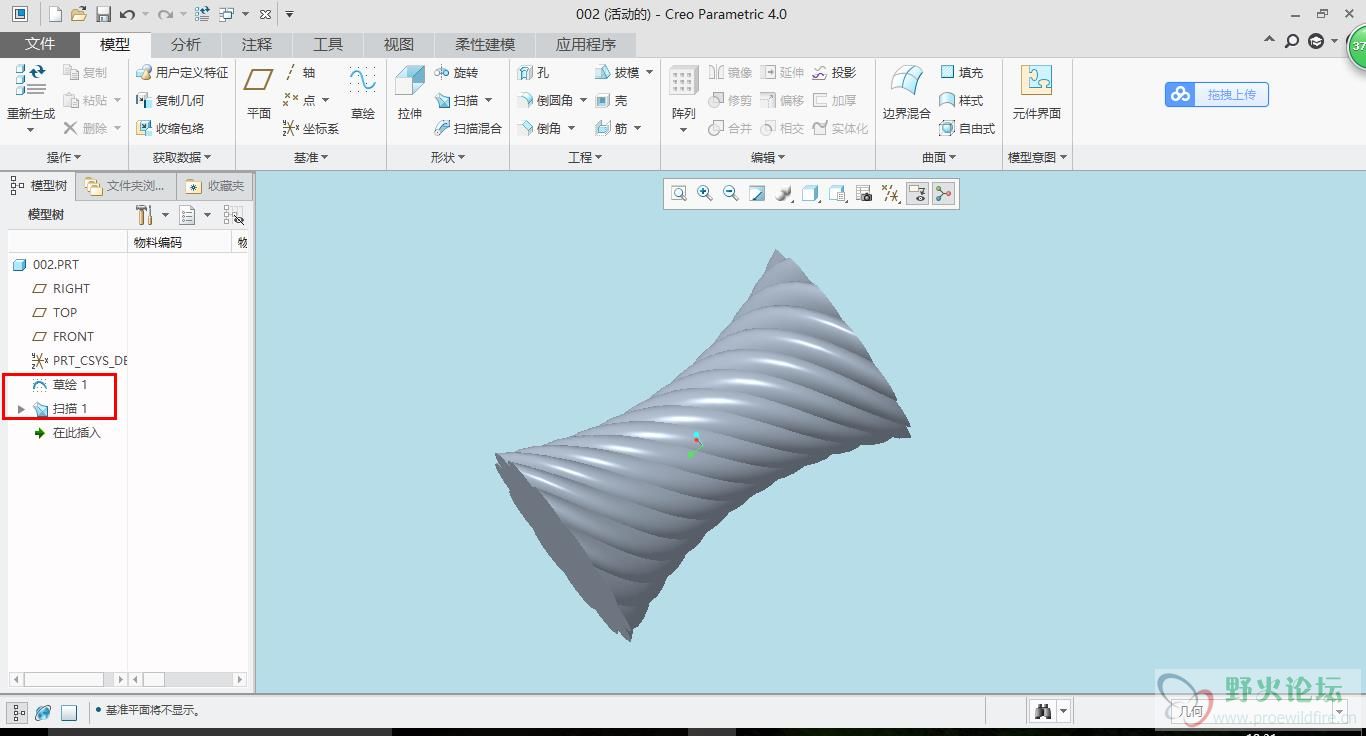Select the 轴 axis tool
The image size is (1366, 736).
click(x=299, y=72)
